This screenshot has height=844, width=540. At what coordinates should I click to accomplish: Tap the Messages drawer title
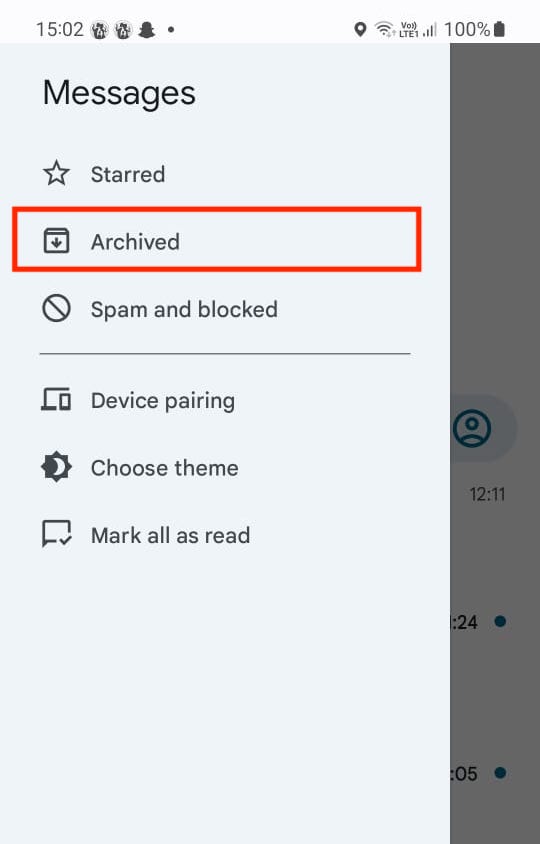click(x=119, y=94)
